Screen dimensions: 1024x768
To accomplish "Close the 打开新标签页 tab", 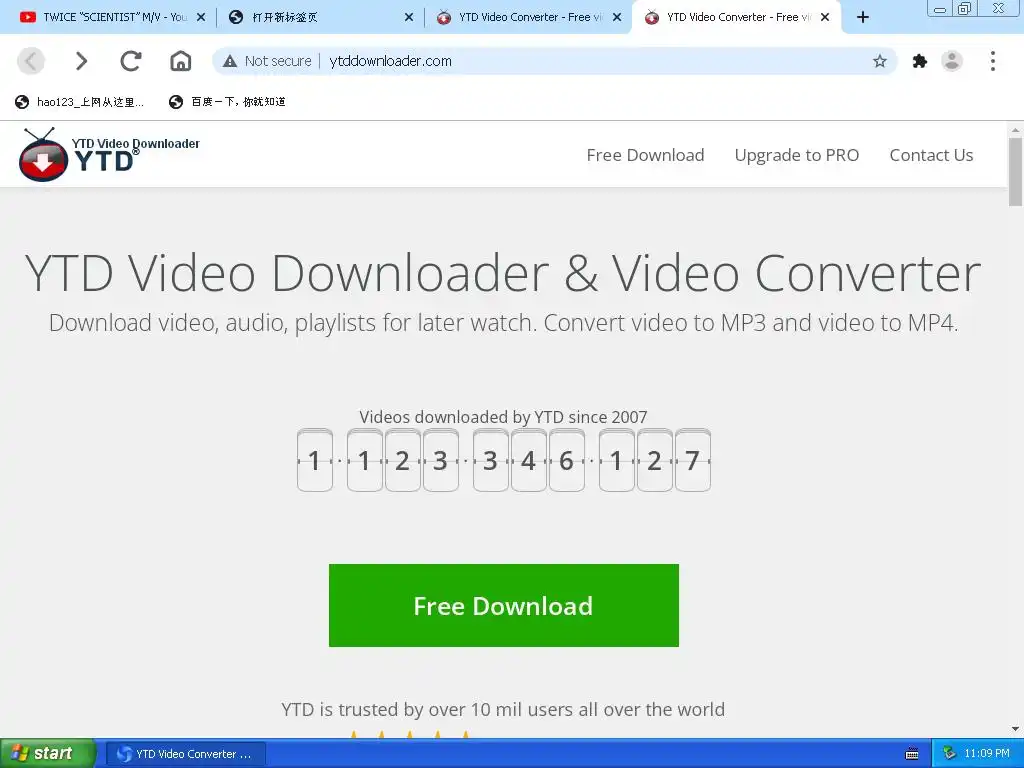I will 409,18.
